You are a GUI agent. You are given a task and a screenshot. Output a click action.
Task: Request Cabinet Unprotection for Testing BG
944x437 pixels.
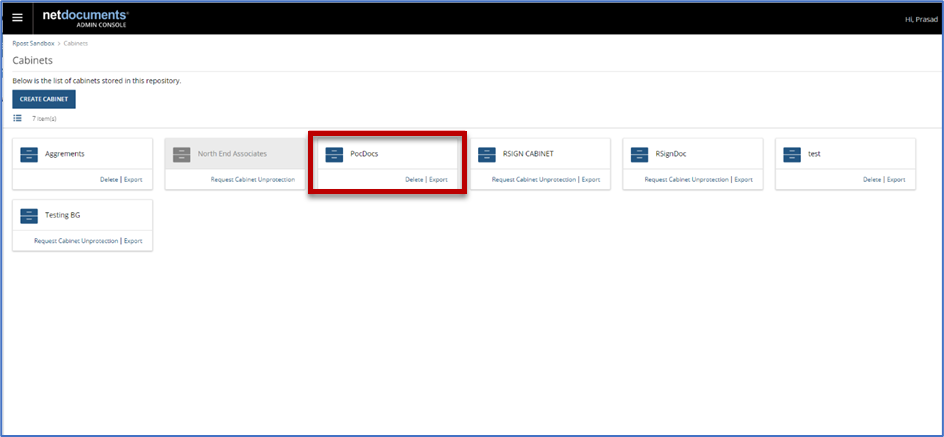[x=77, y=241]
